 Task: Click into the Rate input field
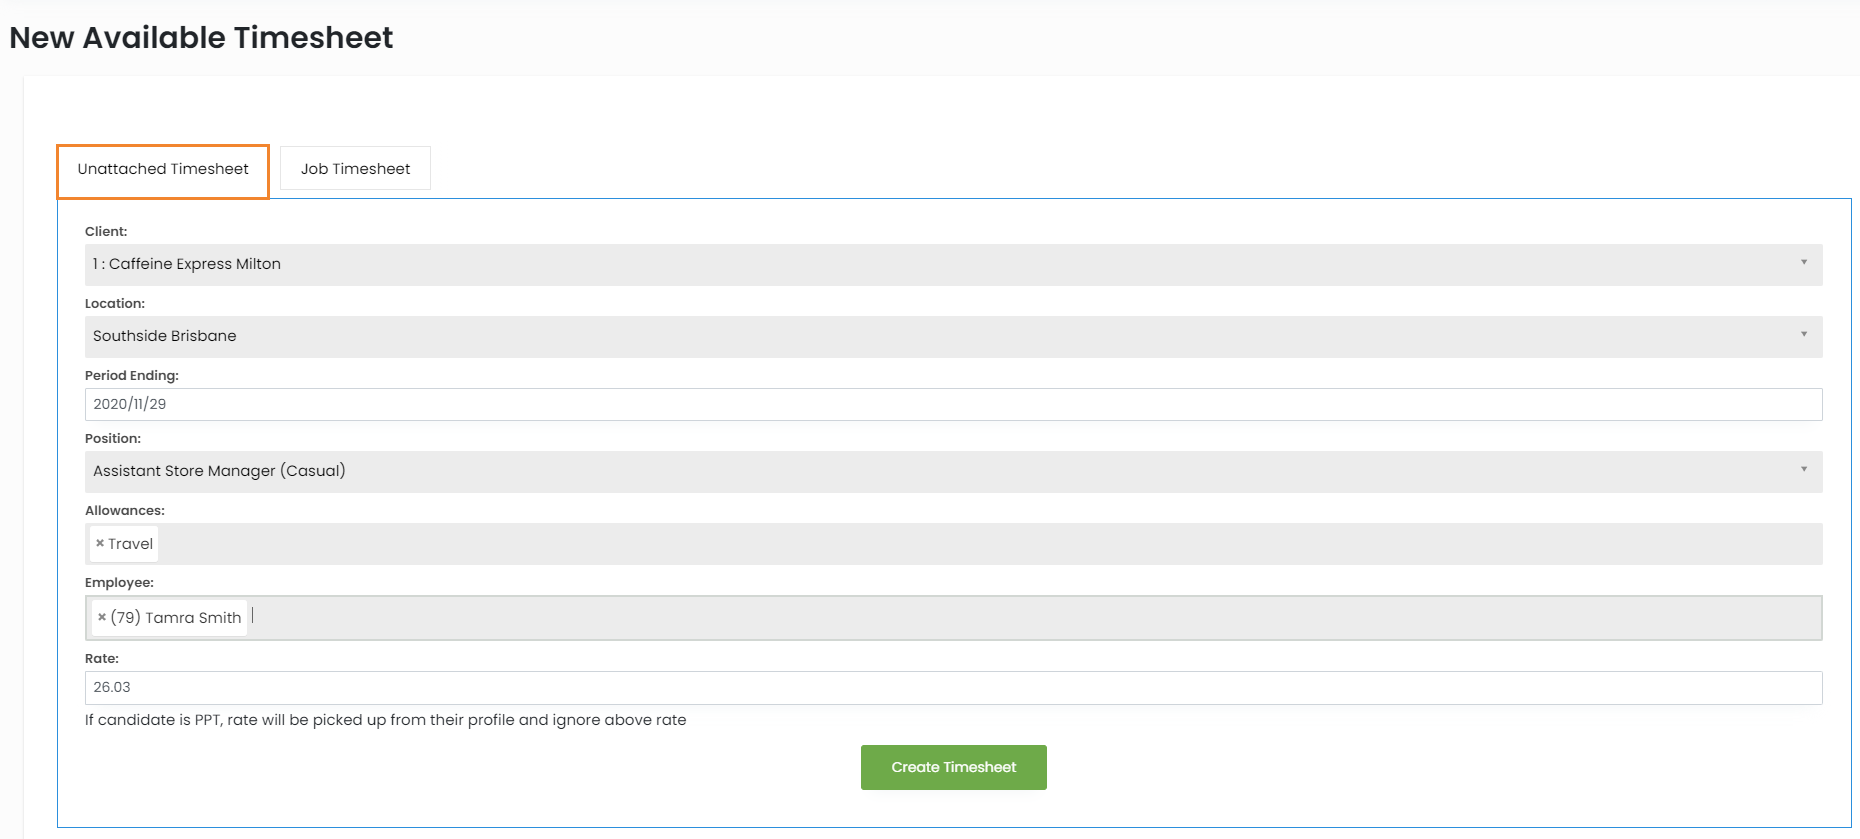[x=952, y=687]
